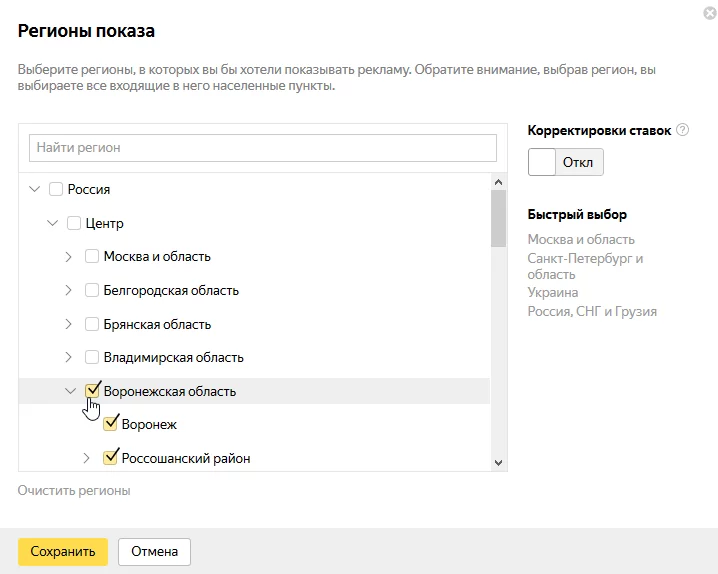Check the Центр checkbox
The image size is (718, 574).
click(x=74, y=223)
